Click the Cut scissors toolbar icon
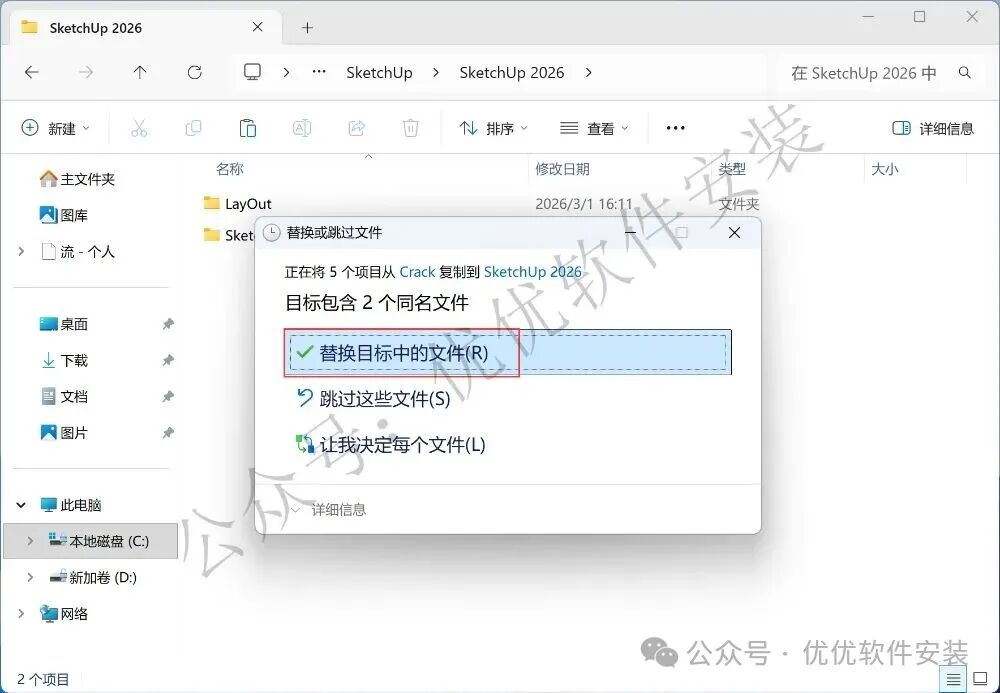Viewport: 1000px width, 693px height. pos(139,128)
